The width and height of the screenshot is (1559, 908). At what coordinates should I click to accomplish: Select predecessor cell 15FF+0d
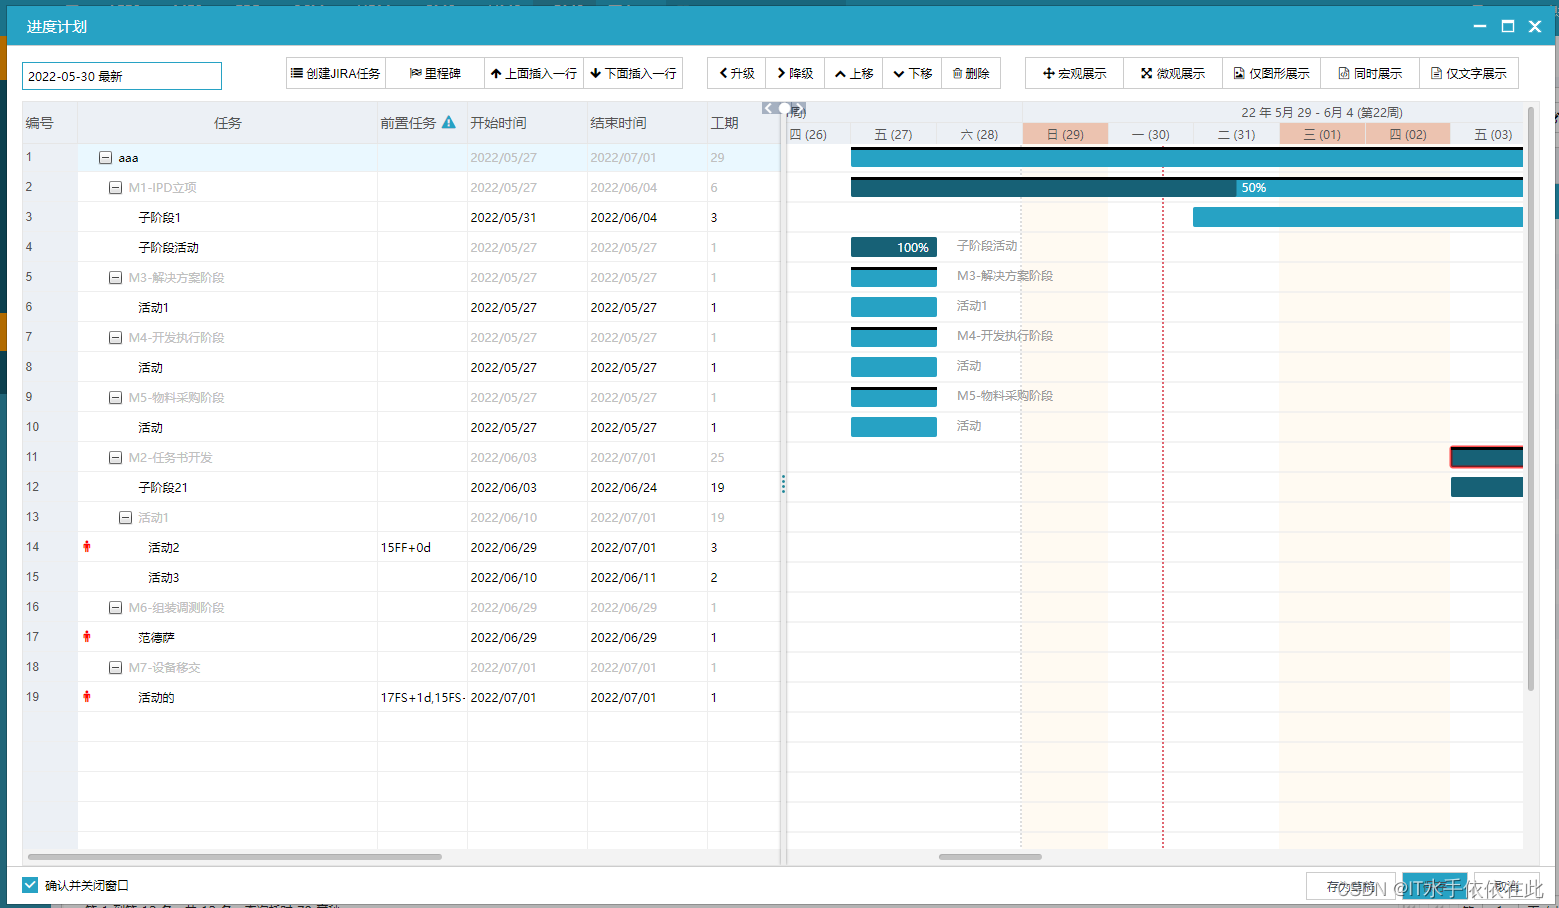(x=422, y=547)
